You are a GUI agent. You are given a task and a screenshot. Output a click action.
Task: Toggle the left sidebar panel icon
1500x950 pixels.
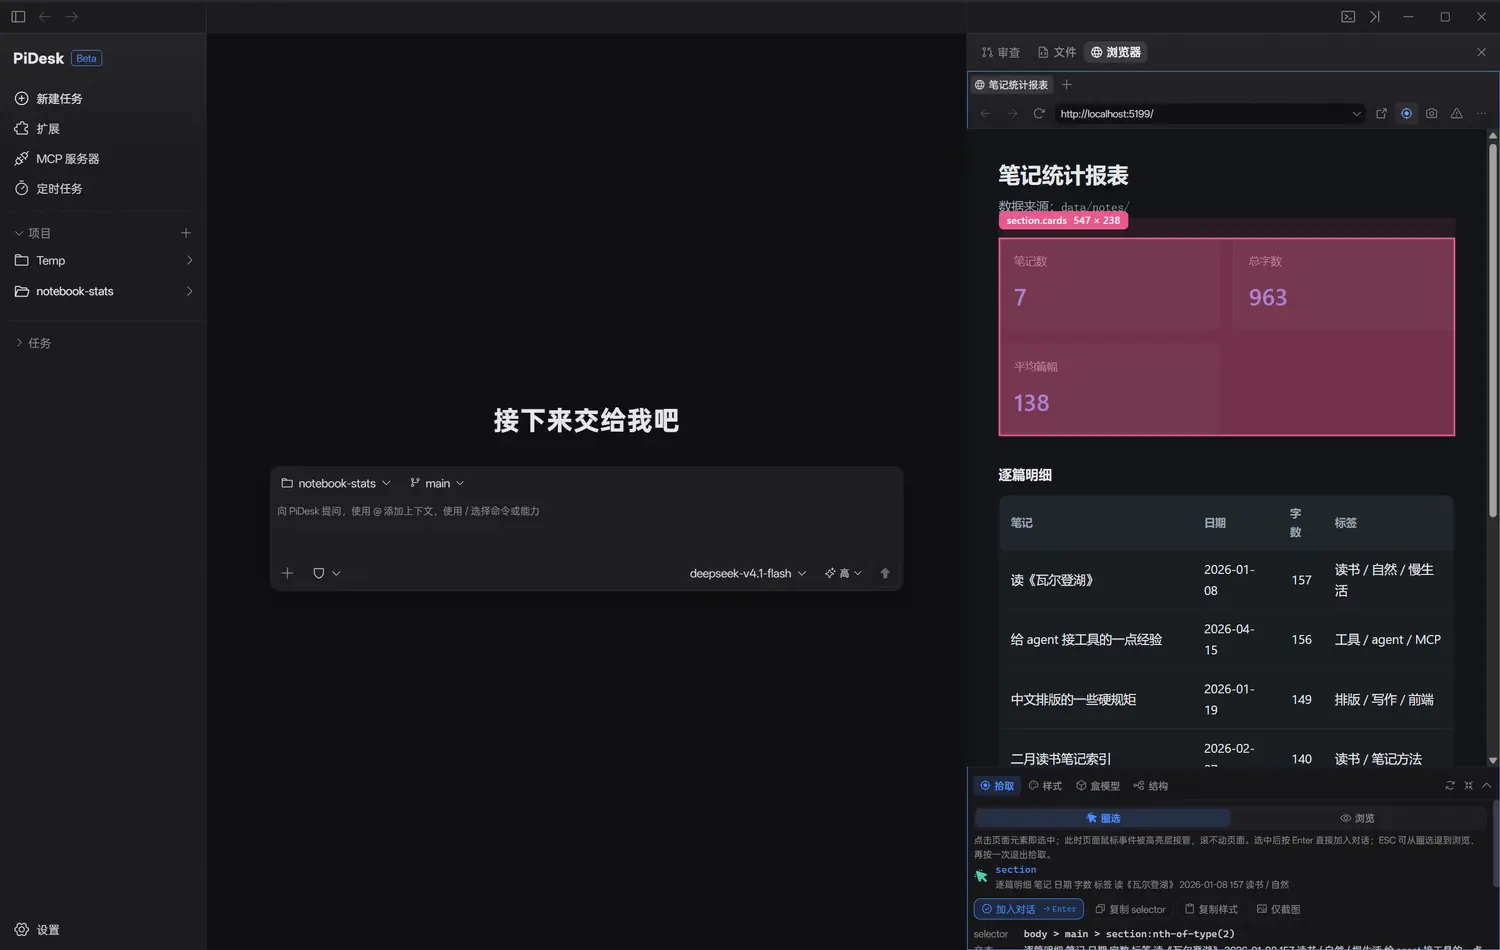(18, 17)
